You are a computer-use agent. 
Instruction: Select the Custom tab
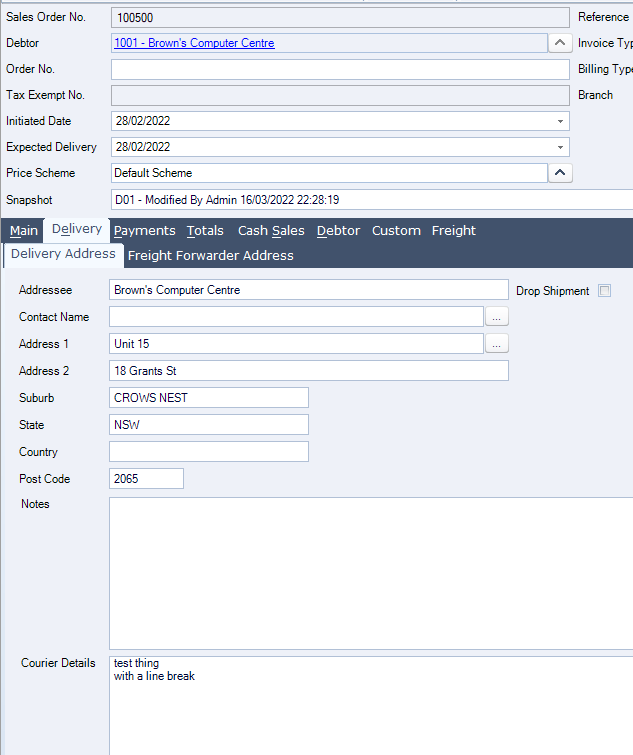[396, 231]
